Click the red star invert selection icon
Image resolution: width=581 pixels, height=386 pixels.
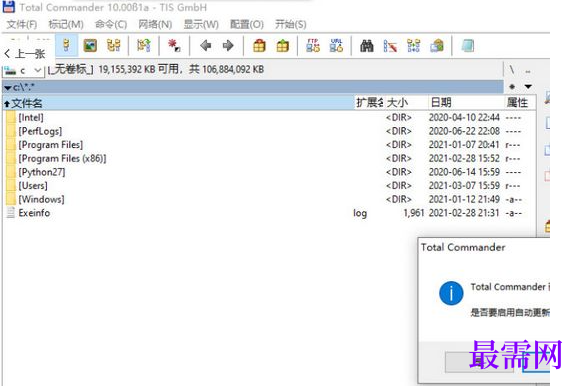(174, 46)
